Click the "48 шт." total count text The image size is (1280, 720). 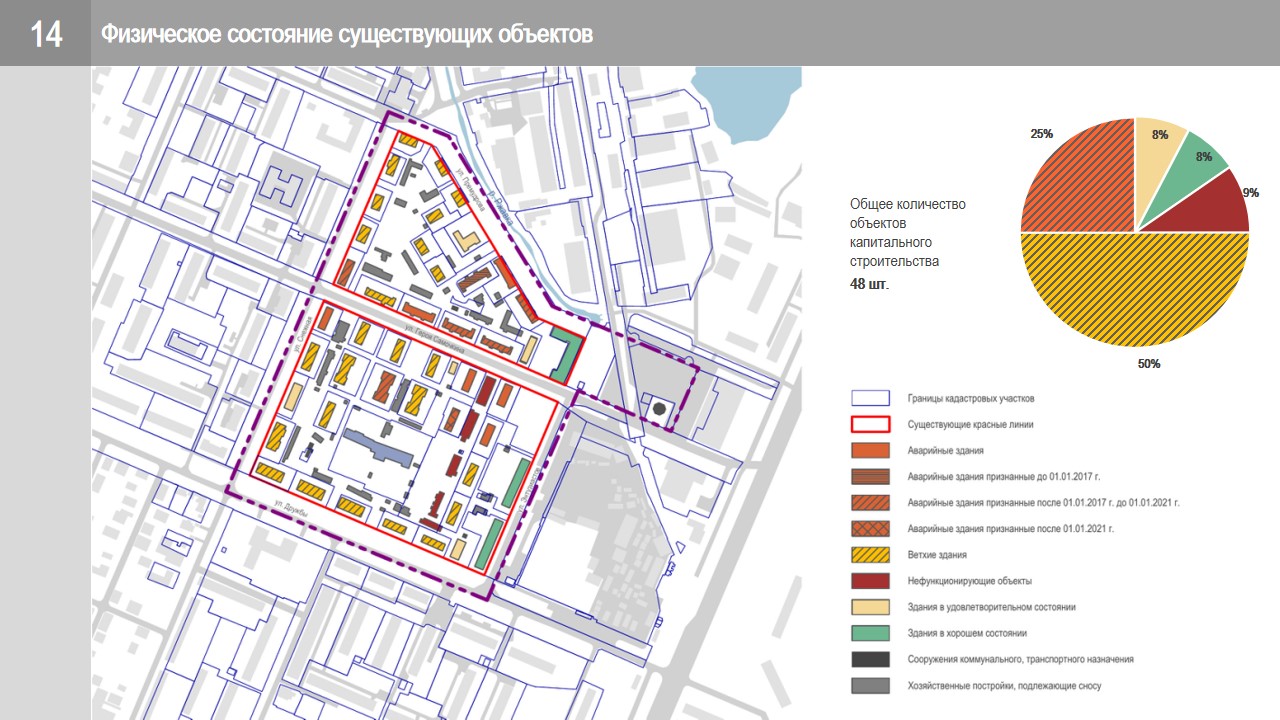point(869,284)
